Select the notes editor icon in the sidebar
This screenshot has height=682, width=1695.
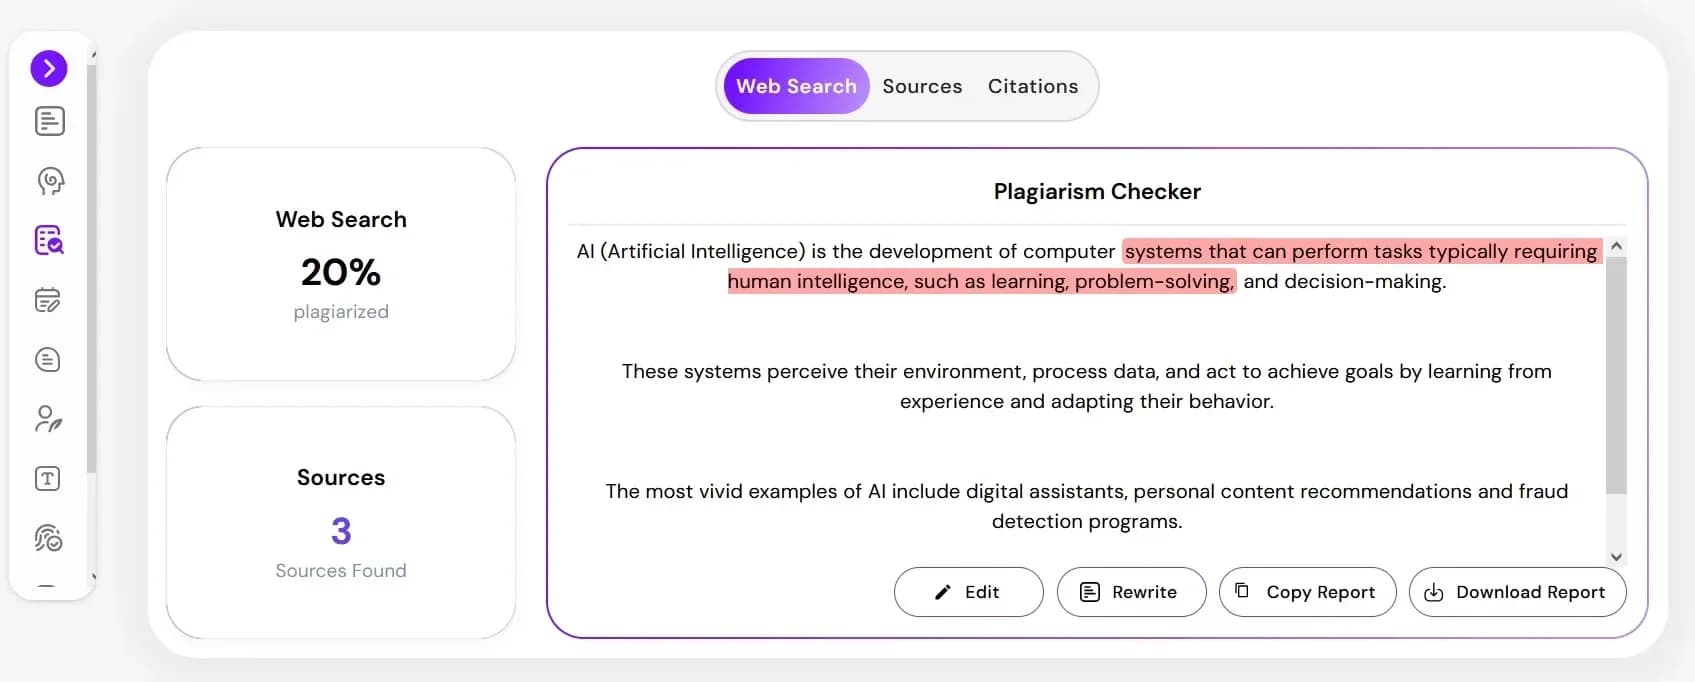[48, 300]
